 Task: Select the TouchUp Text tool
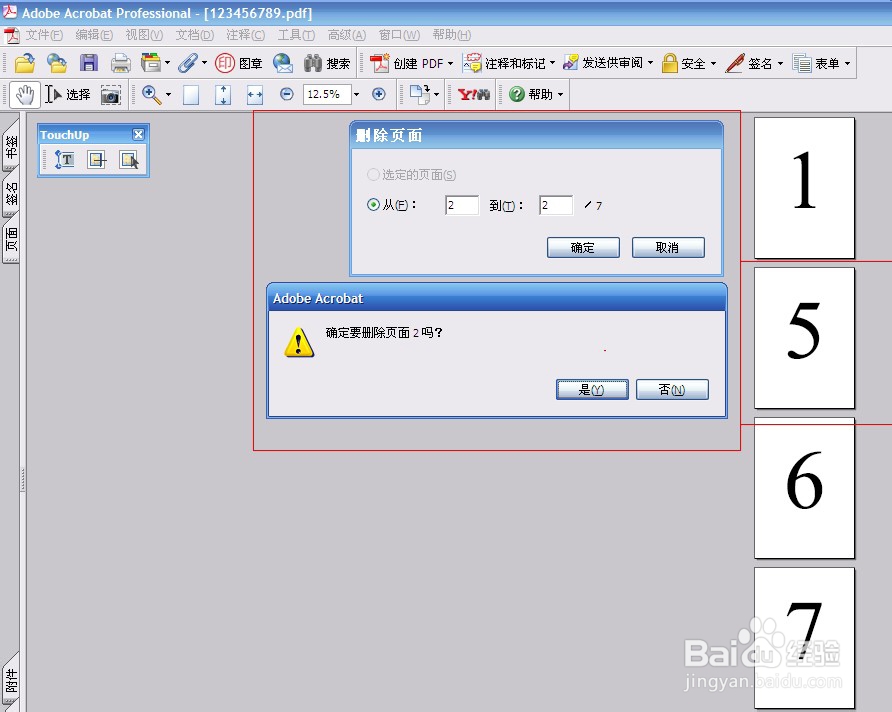pos(64,160)
